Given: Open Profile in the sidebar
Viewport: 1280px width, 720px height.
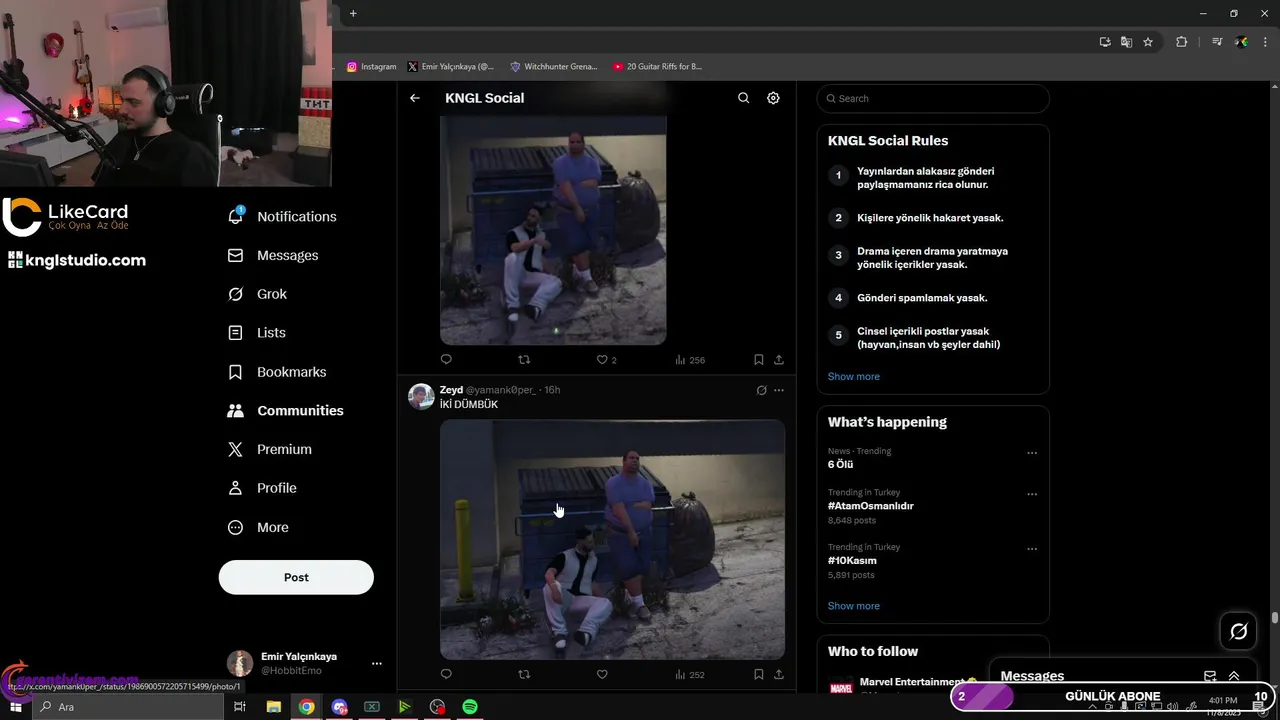Looking at the screenshot, I should [262, 488].
